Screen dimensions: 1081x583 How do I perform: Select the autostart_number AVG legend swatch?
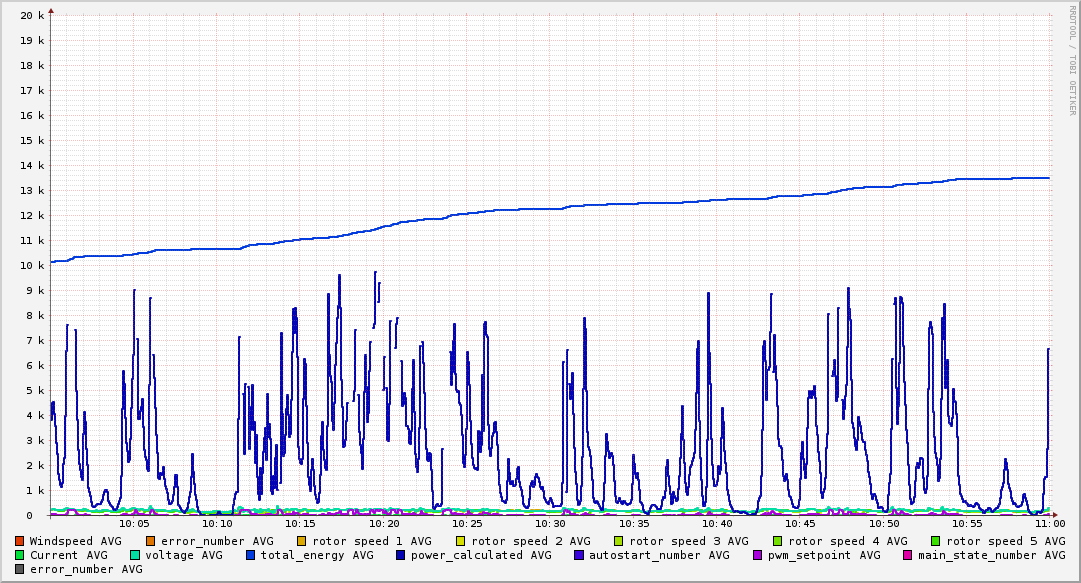(579, 555)
